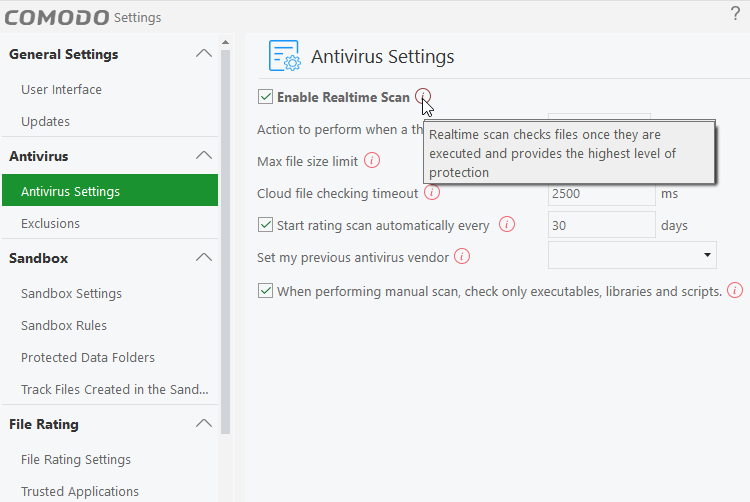This screenshot has width=750, height=502.
Task: Open the Exclusions page
Action: [x=50, y=223]
